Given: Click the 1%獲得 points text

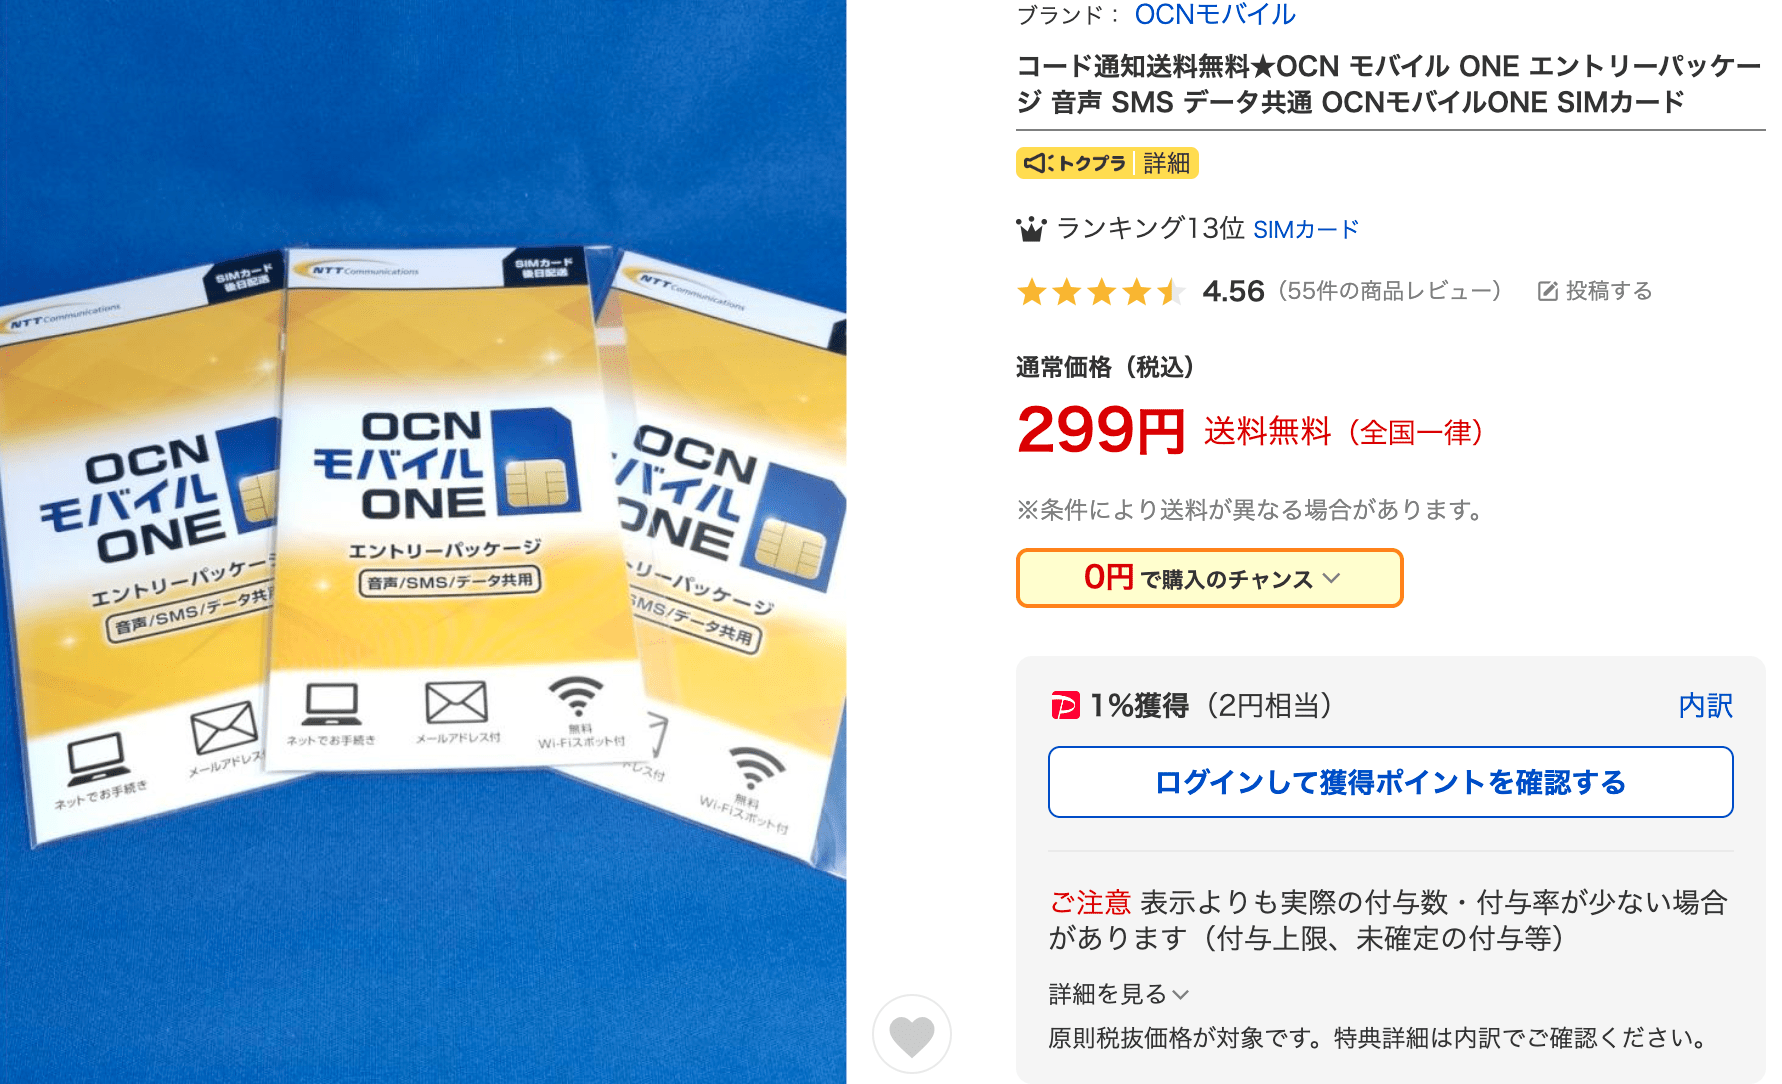Looking at the screenshot, I should pos(1139,706).
